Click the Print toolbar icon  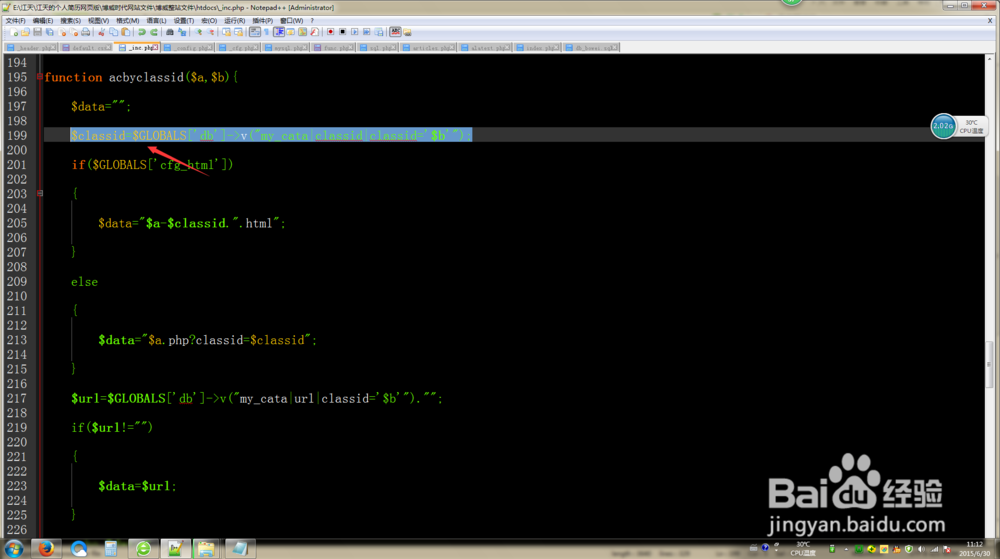(x=85, y=32)
